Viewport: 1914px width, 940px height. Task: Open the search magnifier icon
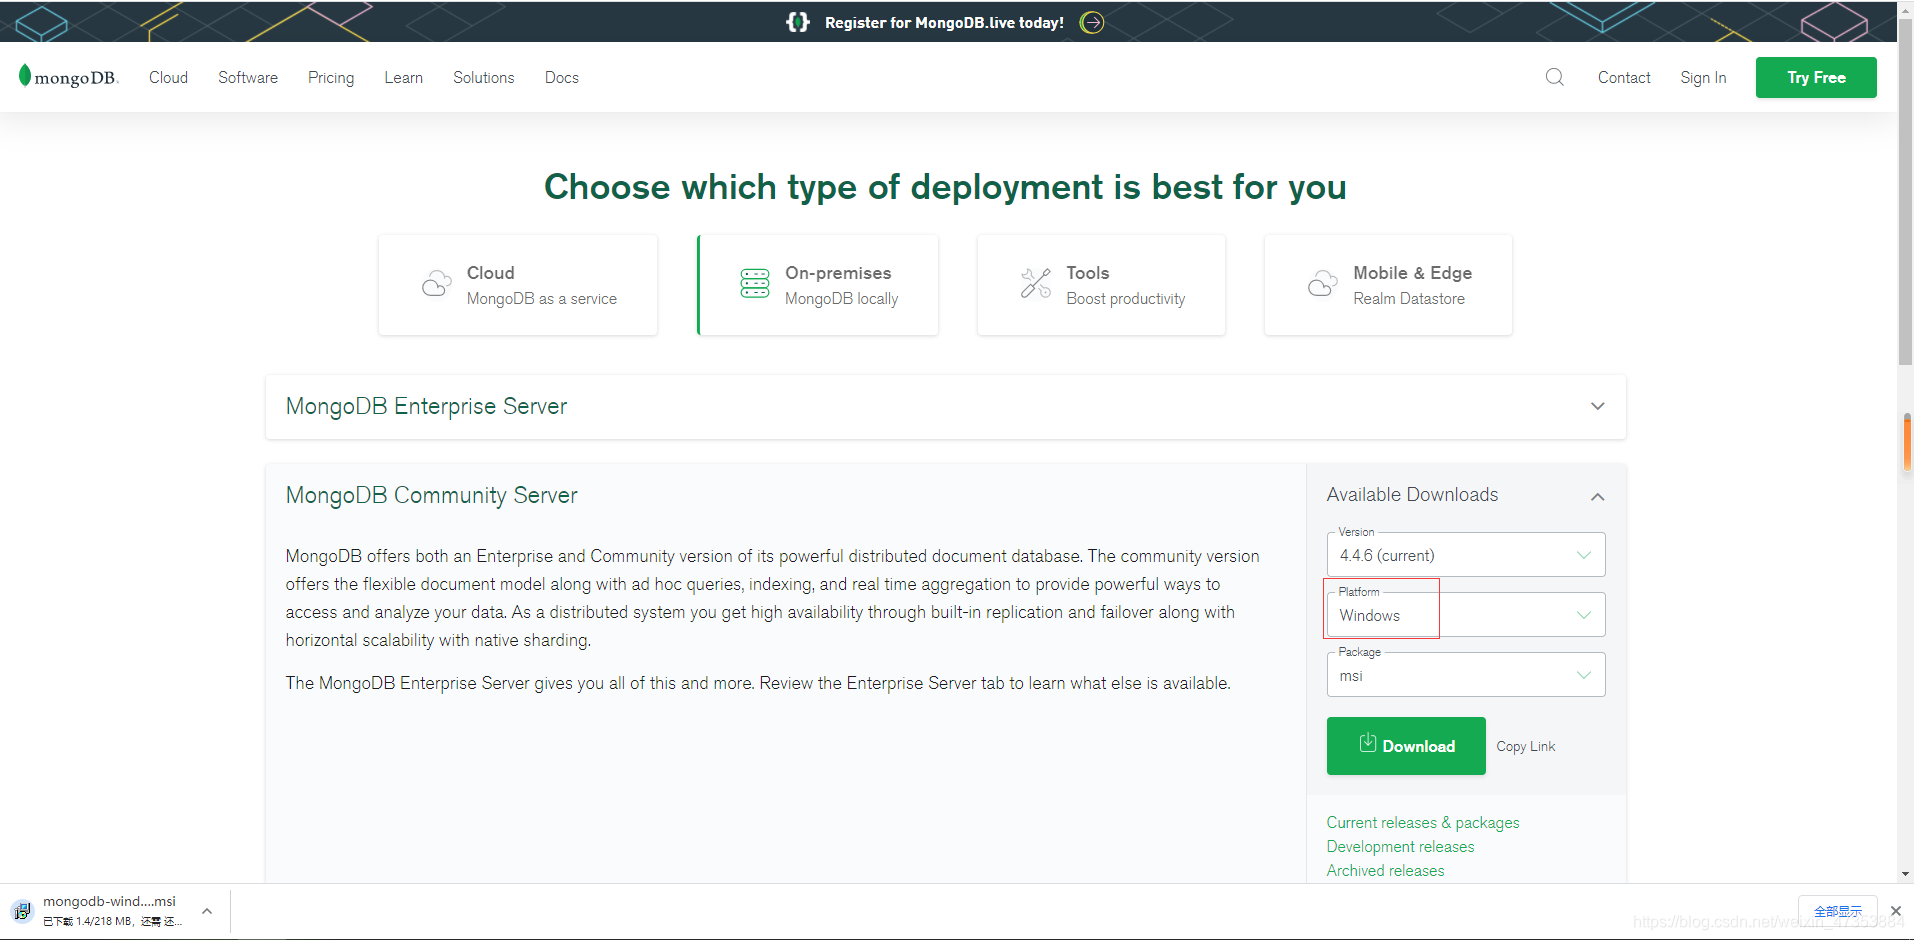pos(1554,77)
